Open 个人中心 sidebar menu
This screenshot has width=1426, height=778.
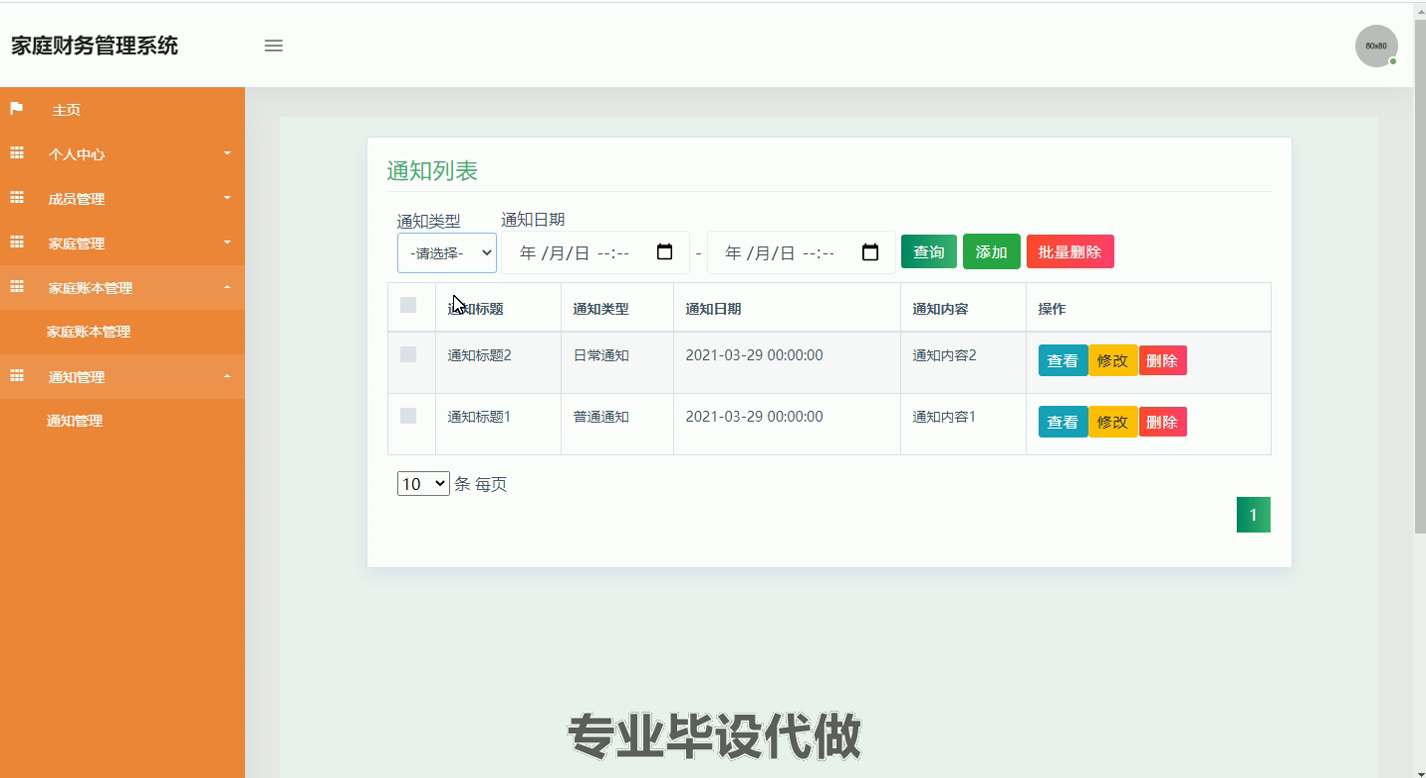[x=122, y=154]
